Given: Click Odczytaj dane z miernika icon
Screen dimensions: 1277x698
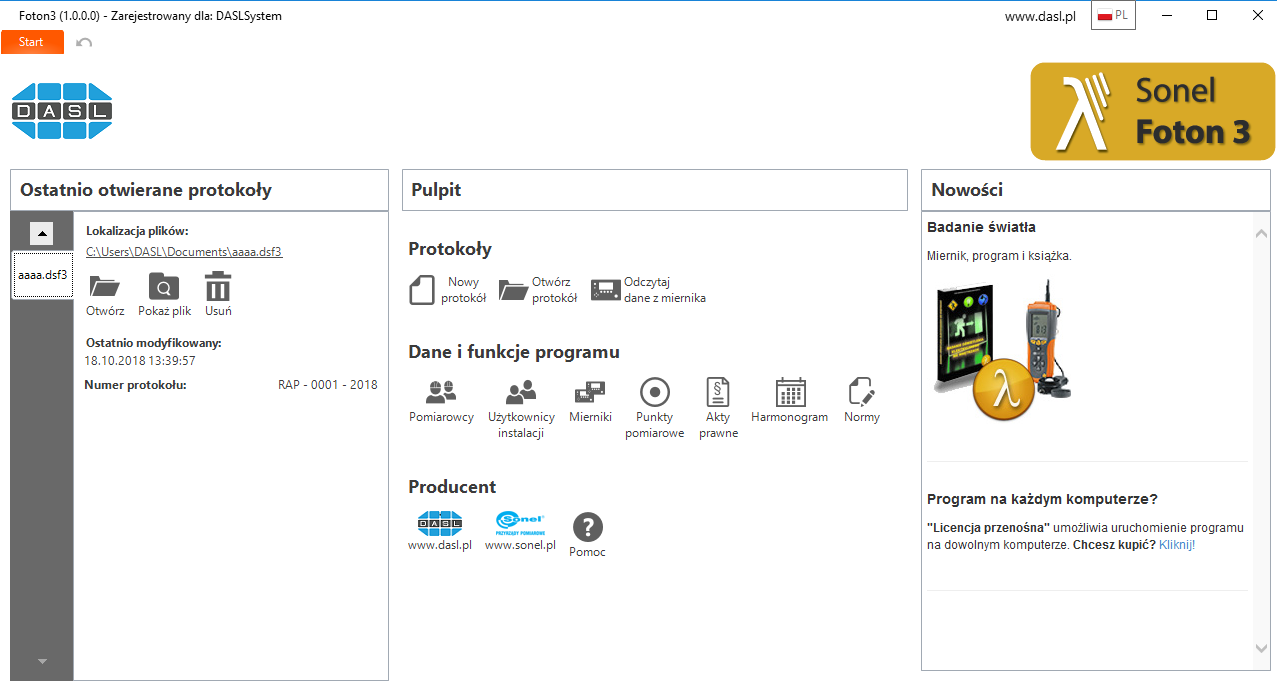Looking at the screenshot, I should tap(605, 290).
